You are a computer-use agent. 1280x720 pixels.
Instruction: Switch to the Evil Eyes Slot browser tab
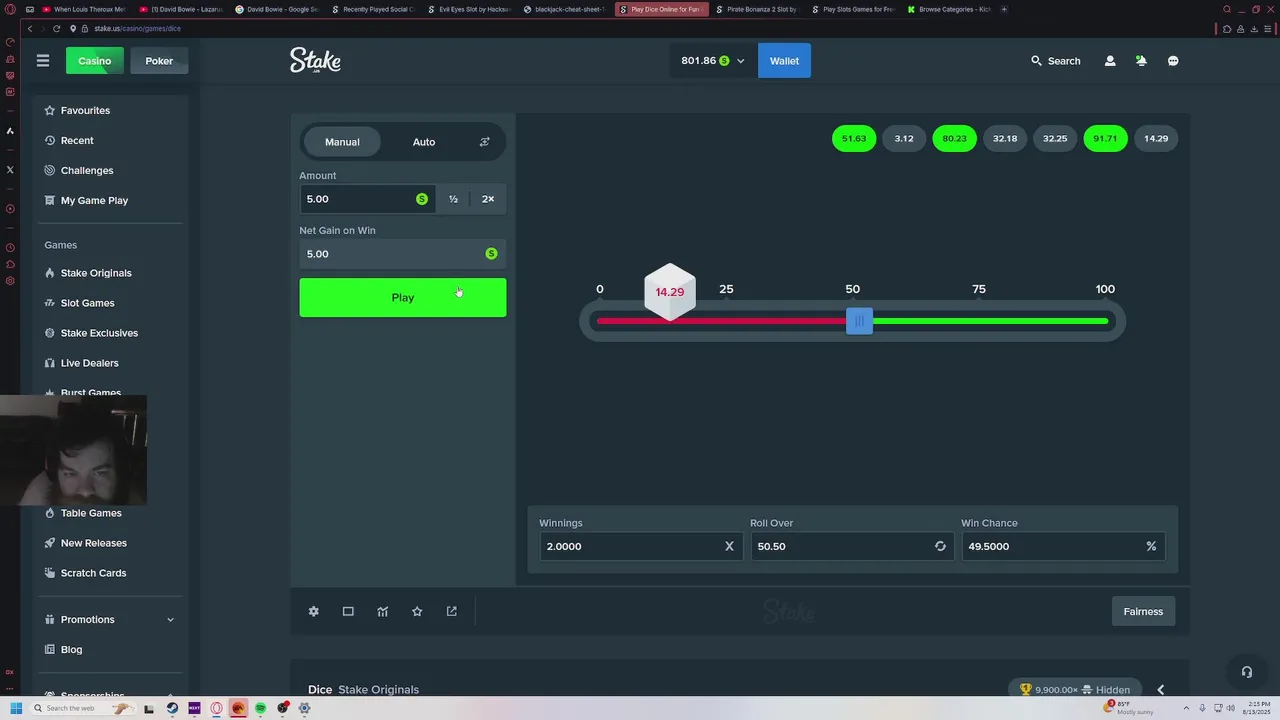(x=469, y=9)
